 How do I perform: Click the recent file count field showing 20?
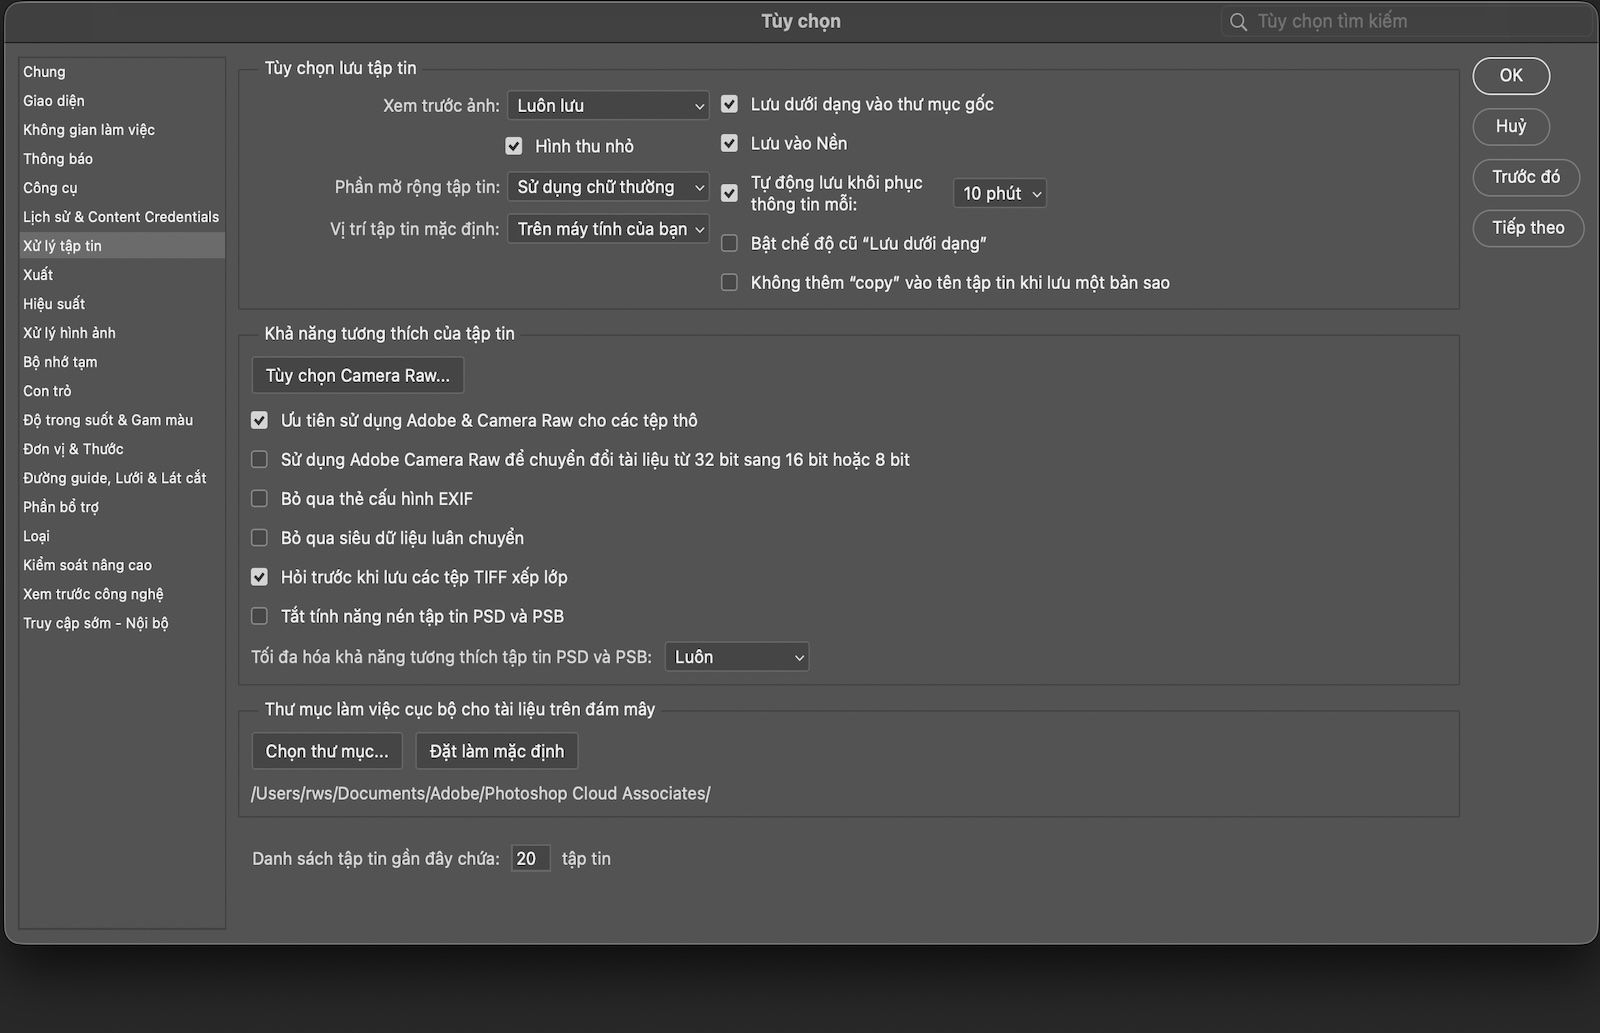click(530, 858)
